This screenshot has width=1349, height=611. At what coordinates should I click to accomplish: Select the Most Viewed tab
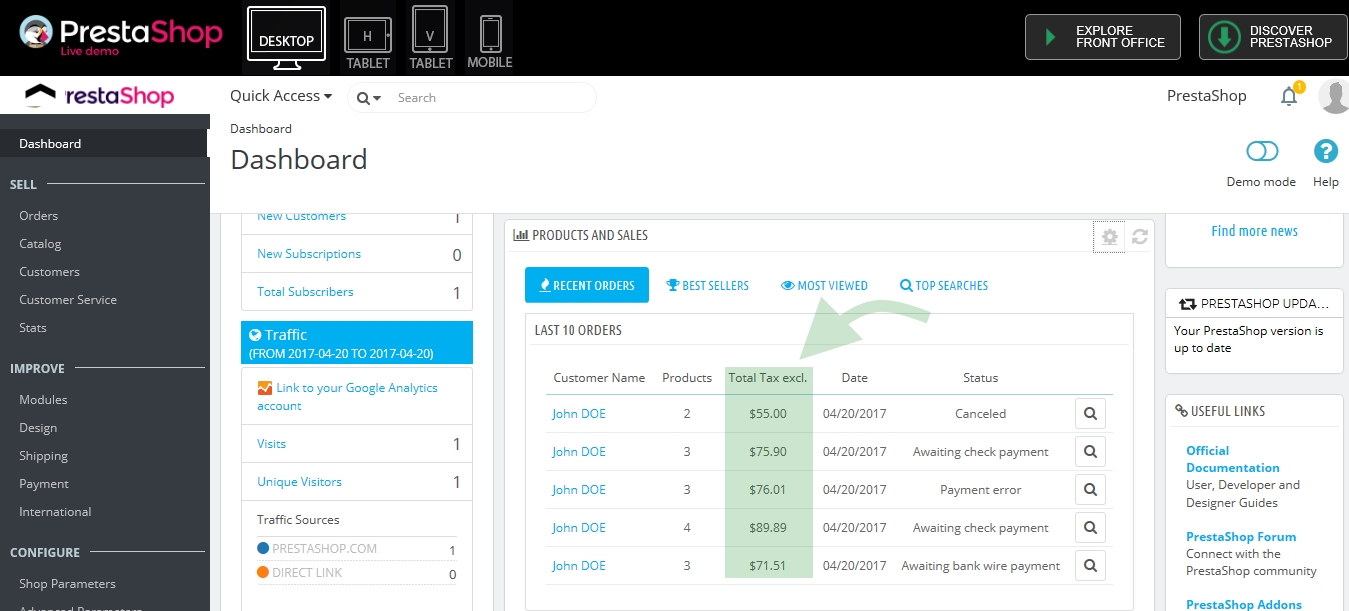click(x=825, y=285)
